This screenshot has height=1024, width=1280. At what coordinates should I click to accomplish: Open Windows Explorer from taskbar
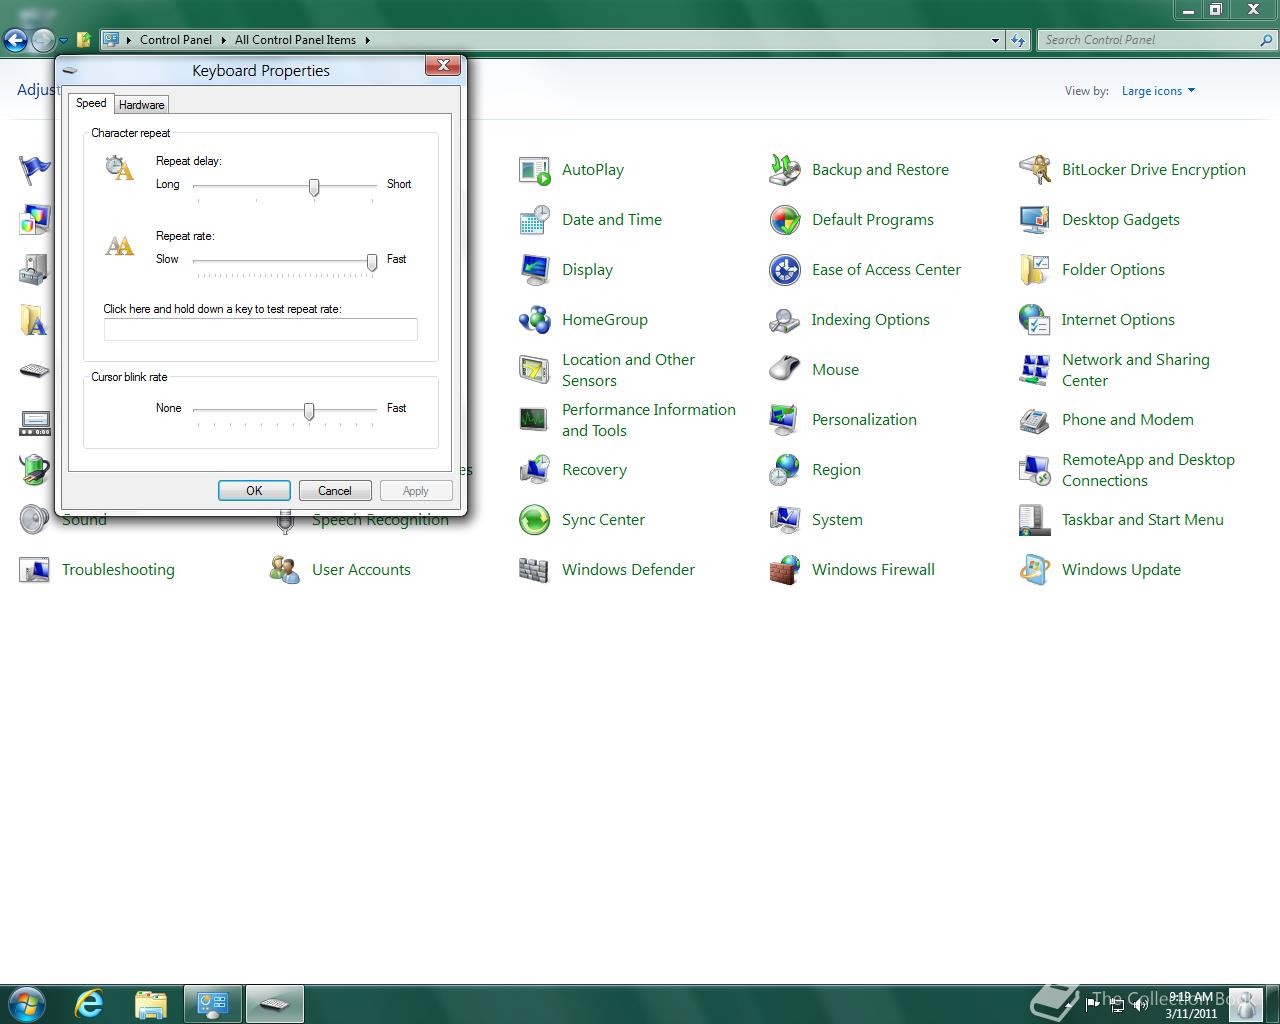(151, 1004)
